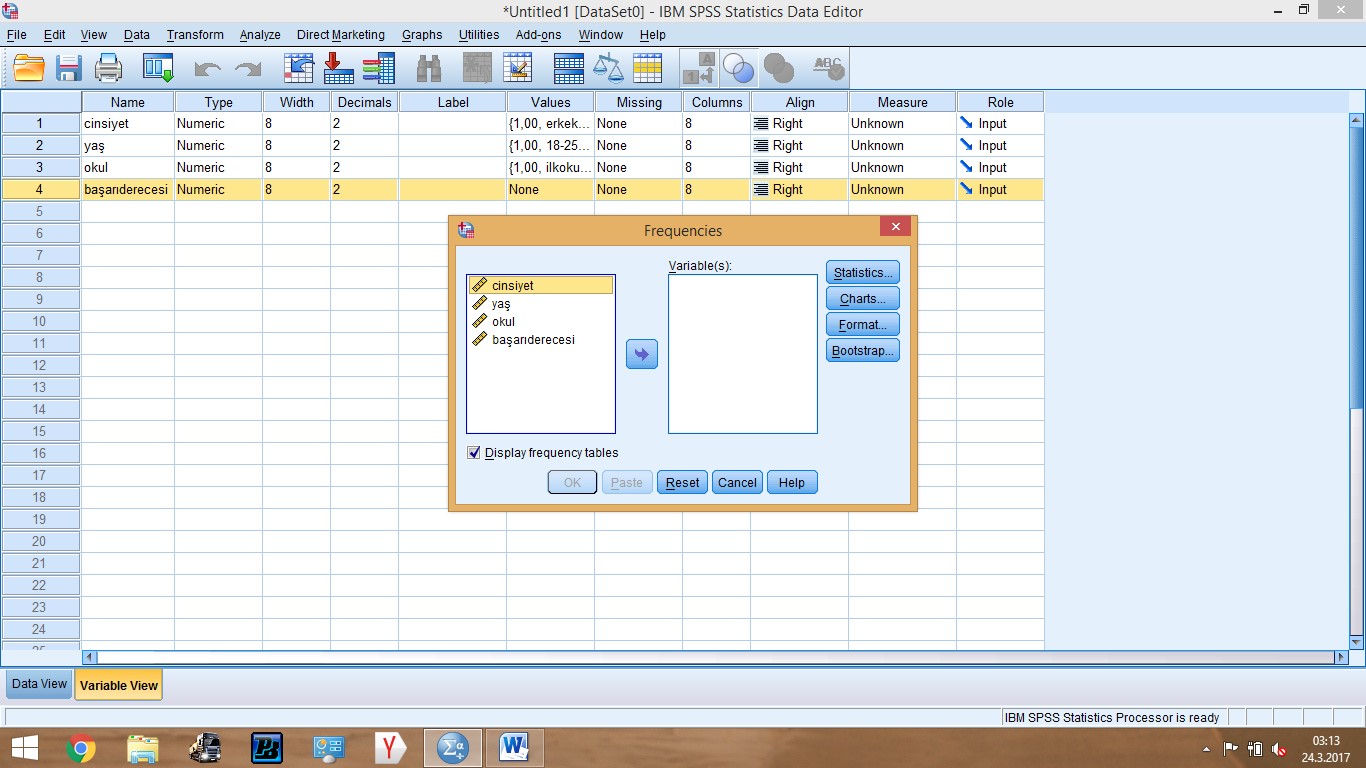Switch to the Data View tab
1366x768 pixels.
[39, 684]
